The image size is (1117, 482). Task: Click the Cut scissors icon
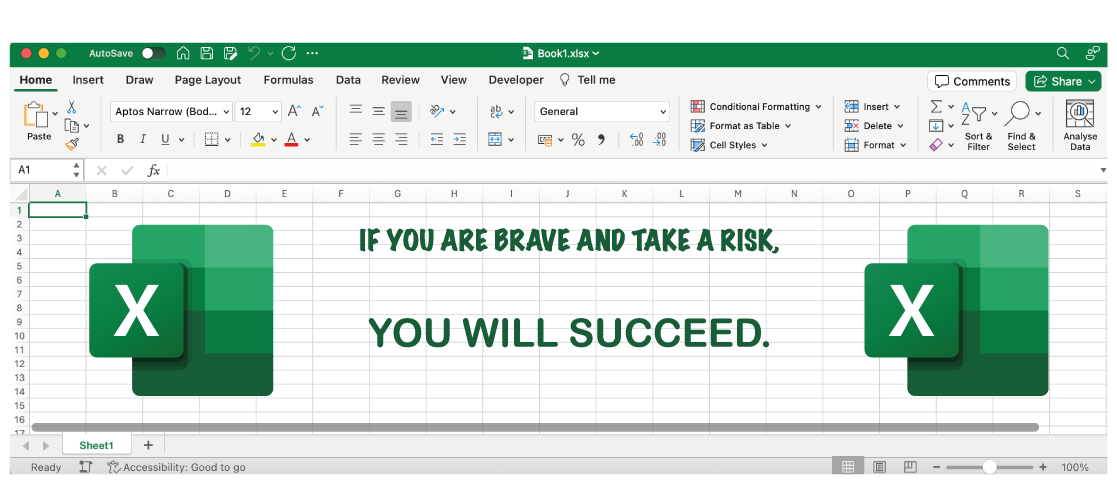click(71, 107)
